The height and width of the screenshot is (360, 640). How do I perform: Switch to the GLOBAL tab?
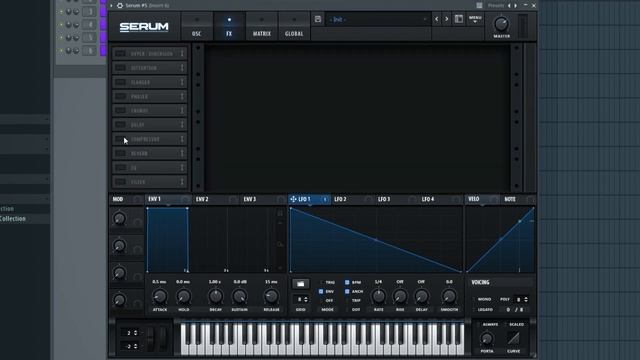coord(294,26)
